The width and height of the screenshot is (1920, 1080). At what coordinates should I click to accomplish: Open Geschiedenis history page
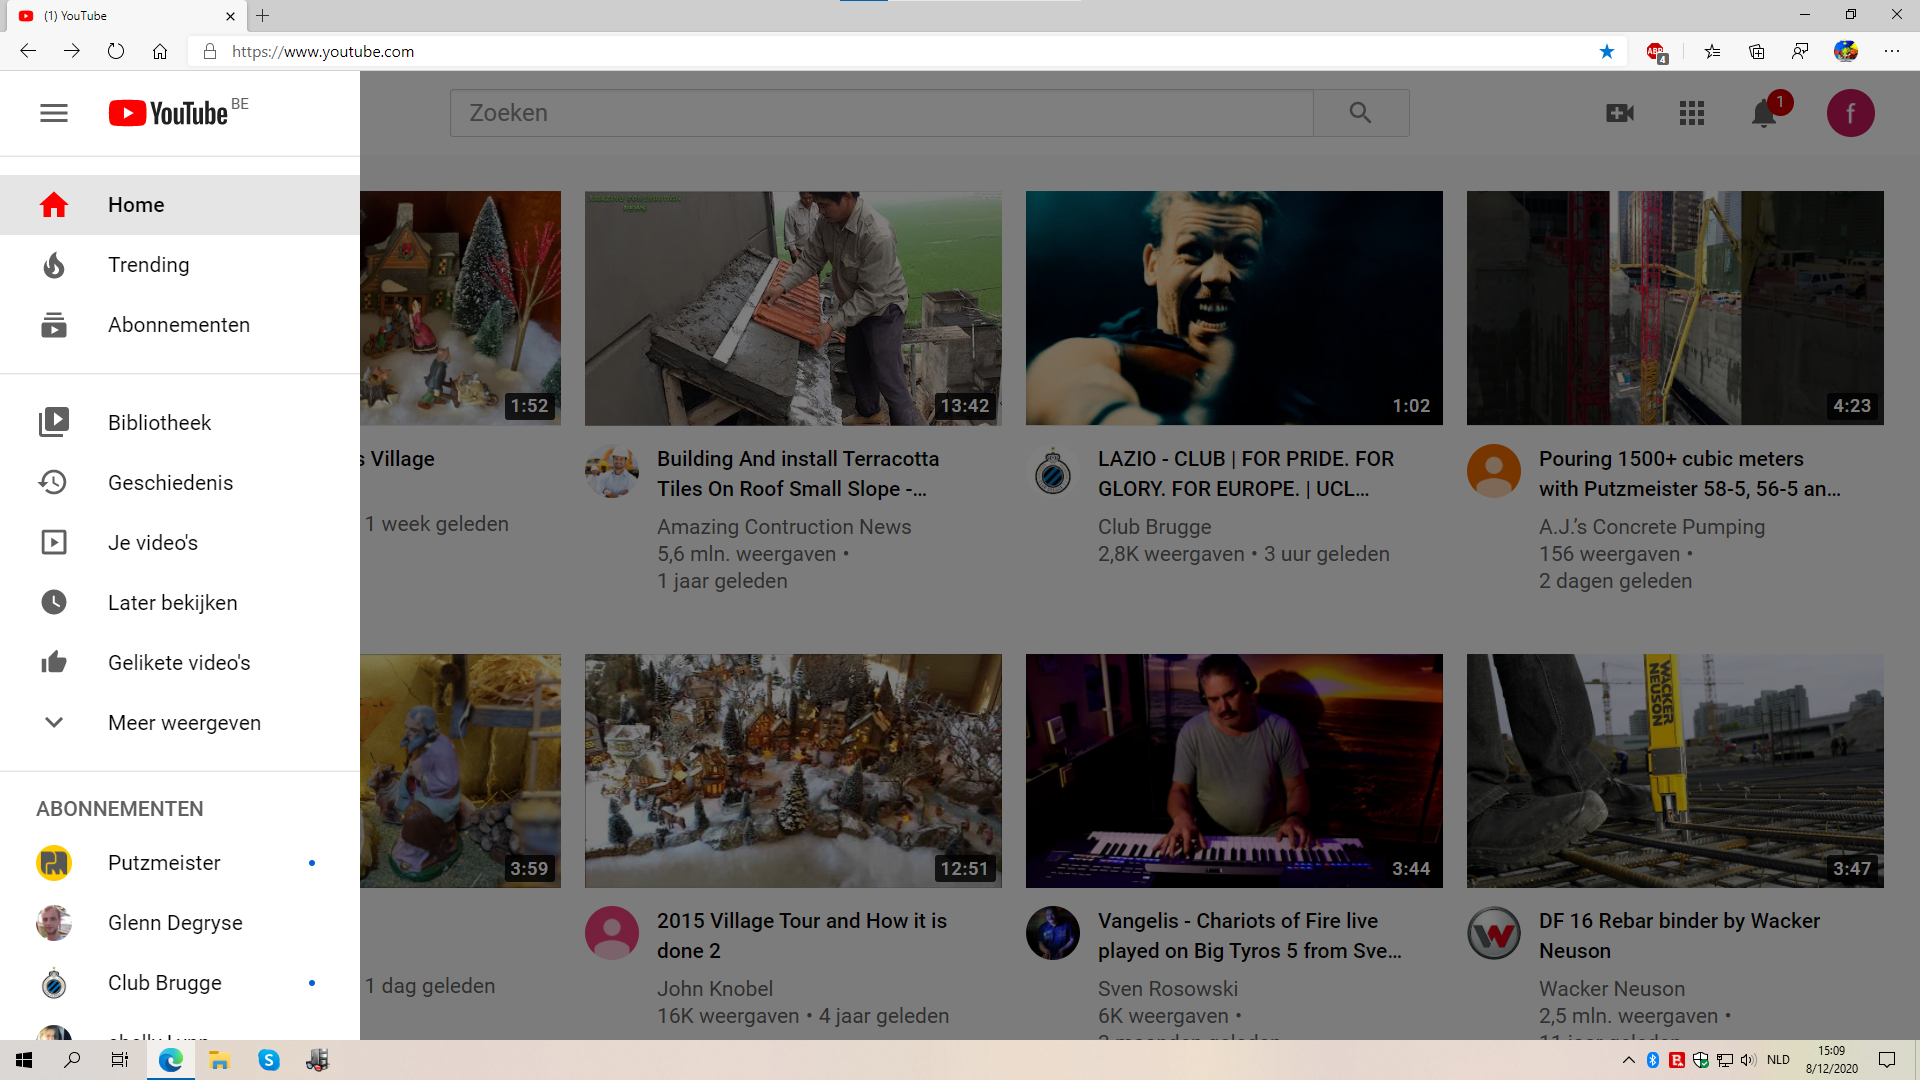170,483
